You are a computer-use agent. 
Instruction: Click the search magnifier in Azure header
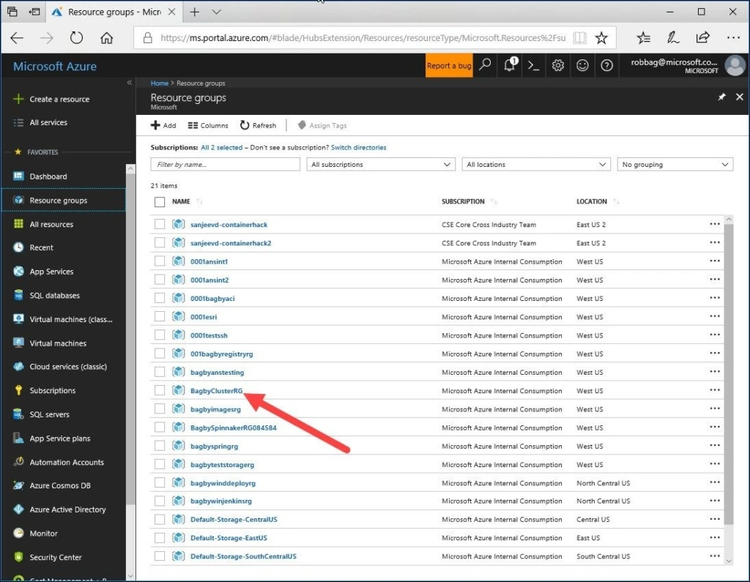click(x=485, y=65)
